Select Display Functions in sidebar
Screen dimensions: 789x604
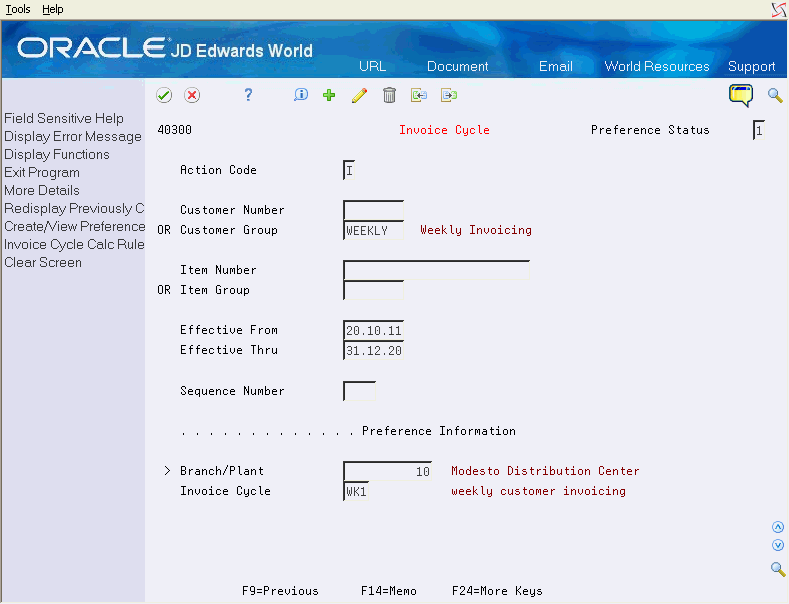(57, 155)
